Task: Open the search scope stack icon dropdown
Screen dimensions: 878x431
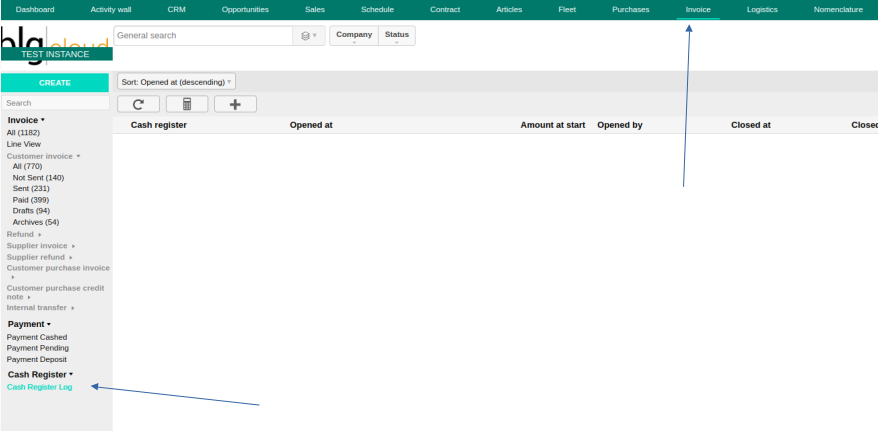Action: [x=309, y=36]
